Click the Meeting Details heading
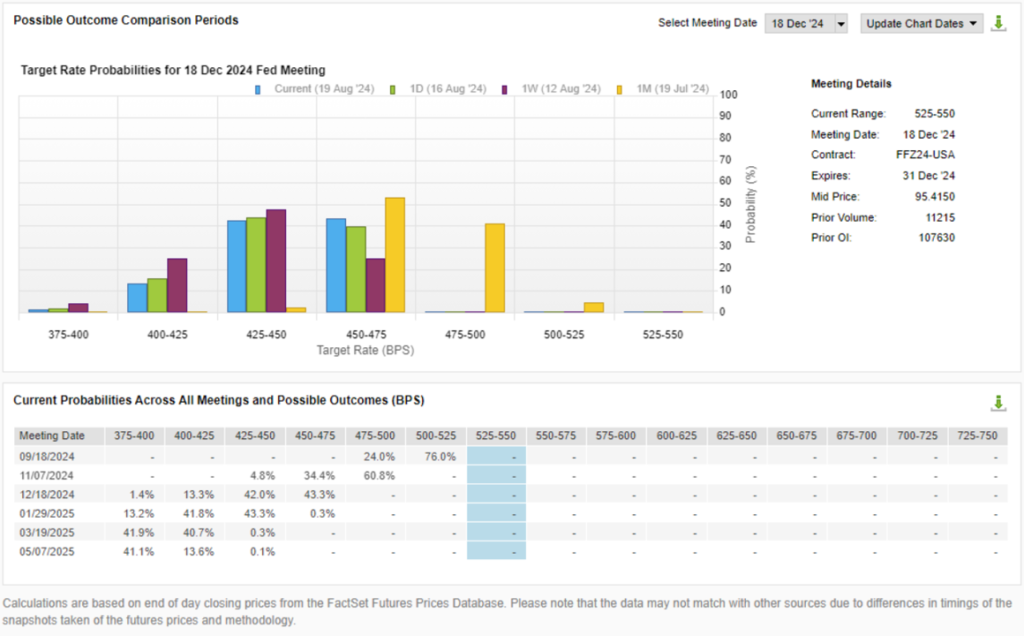Viewport: 1024px width, 636px height. tap(851, 84)
